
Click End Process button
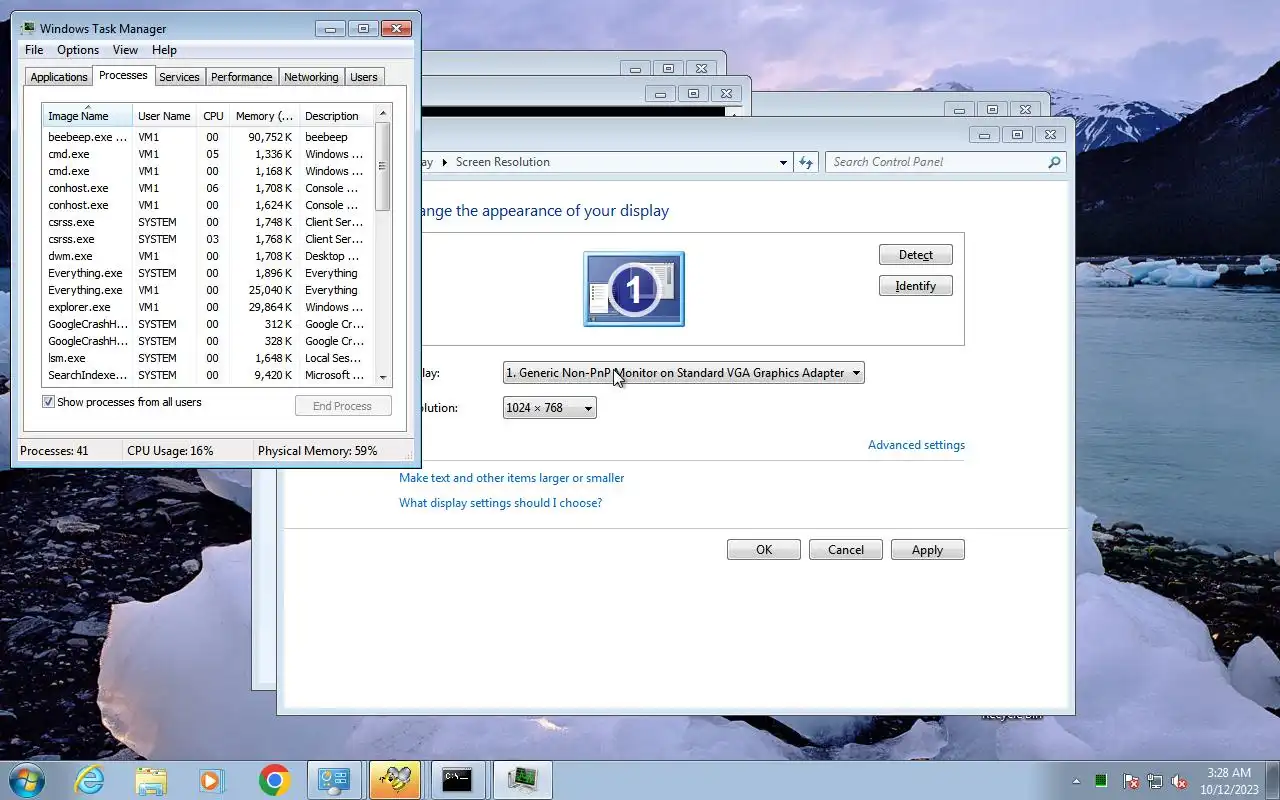click(x=342, y=406)
